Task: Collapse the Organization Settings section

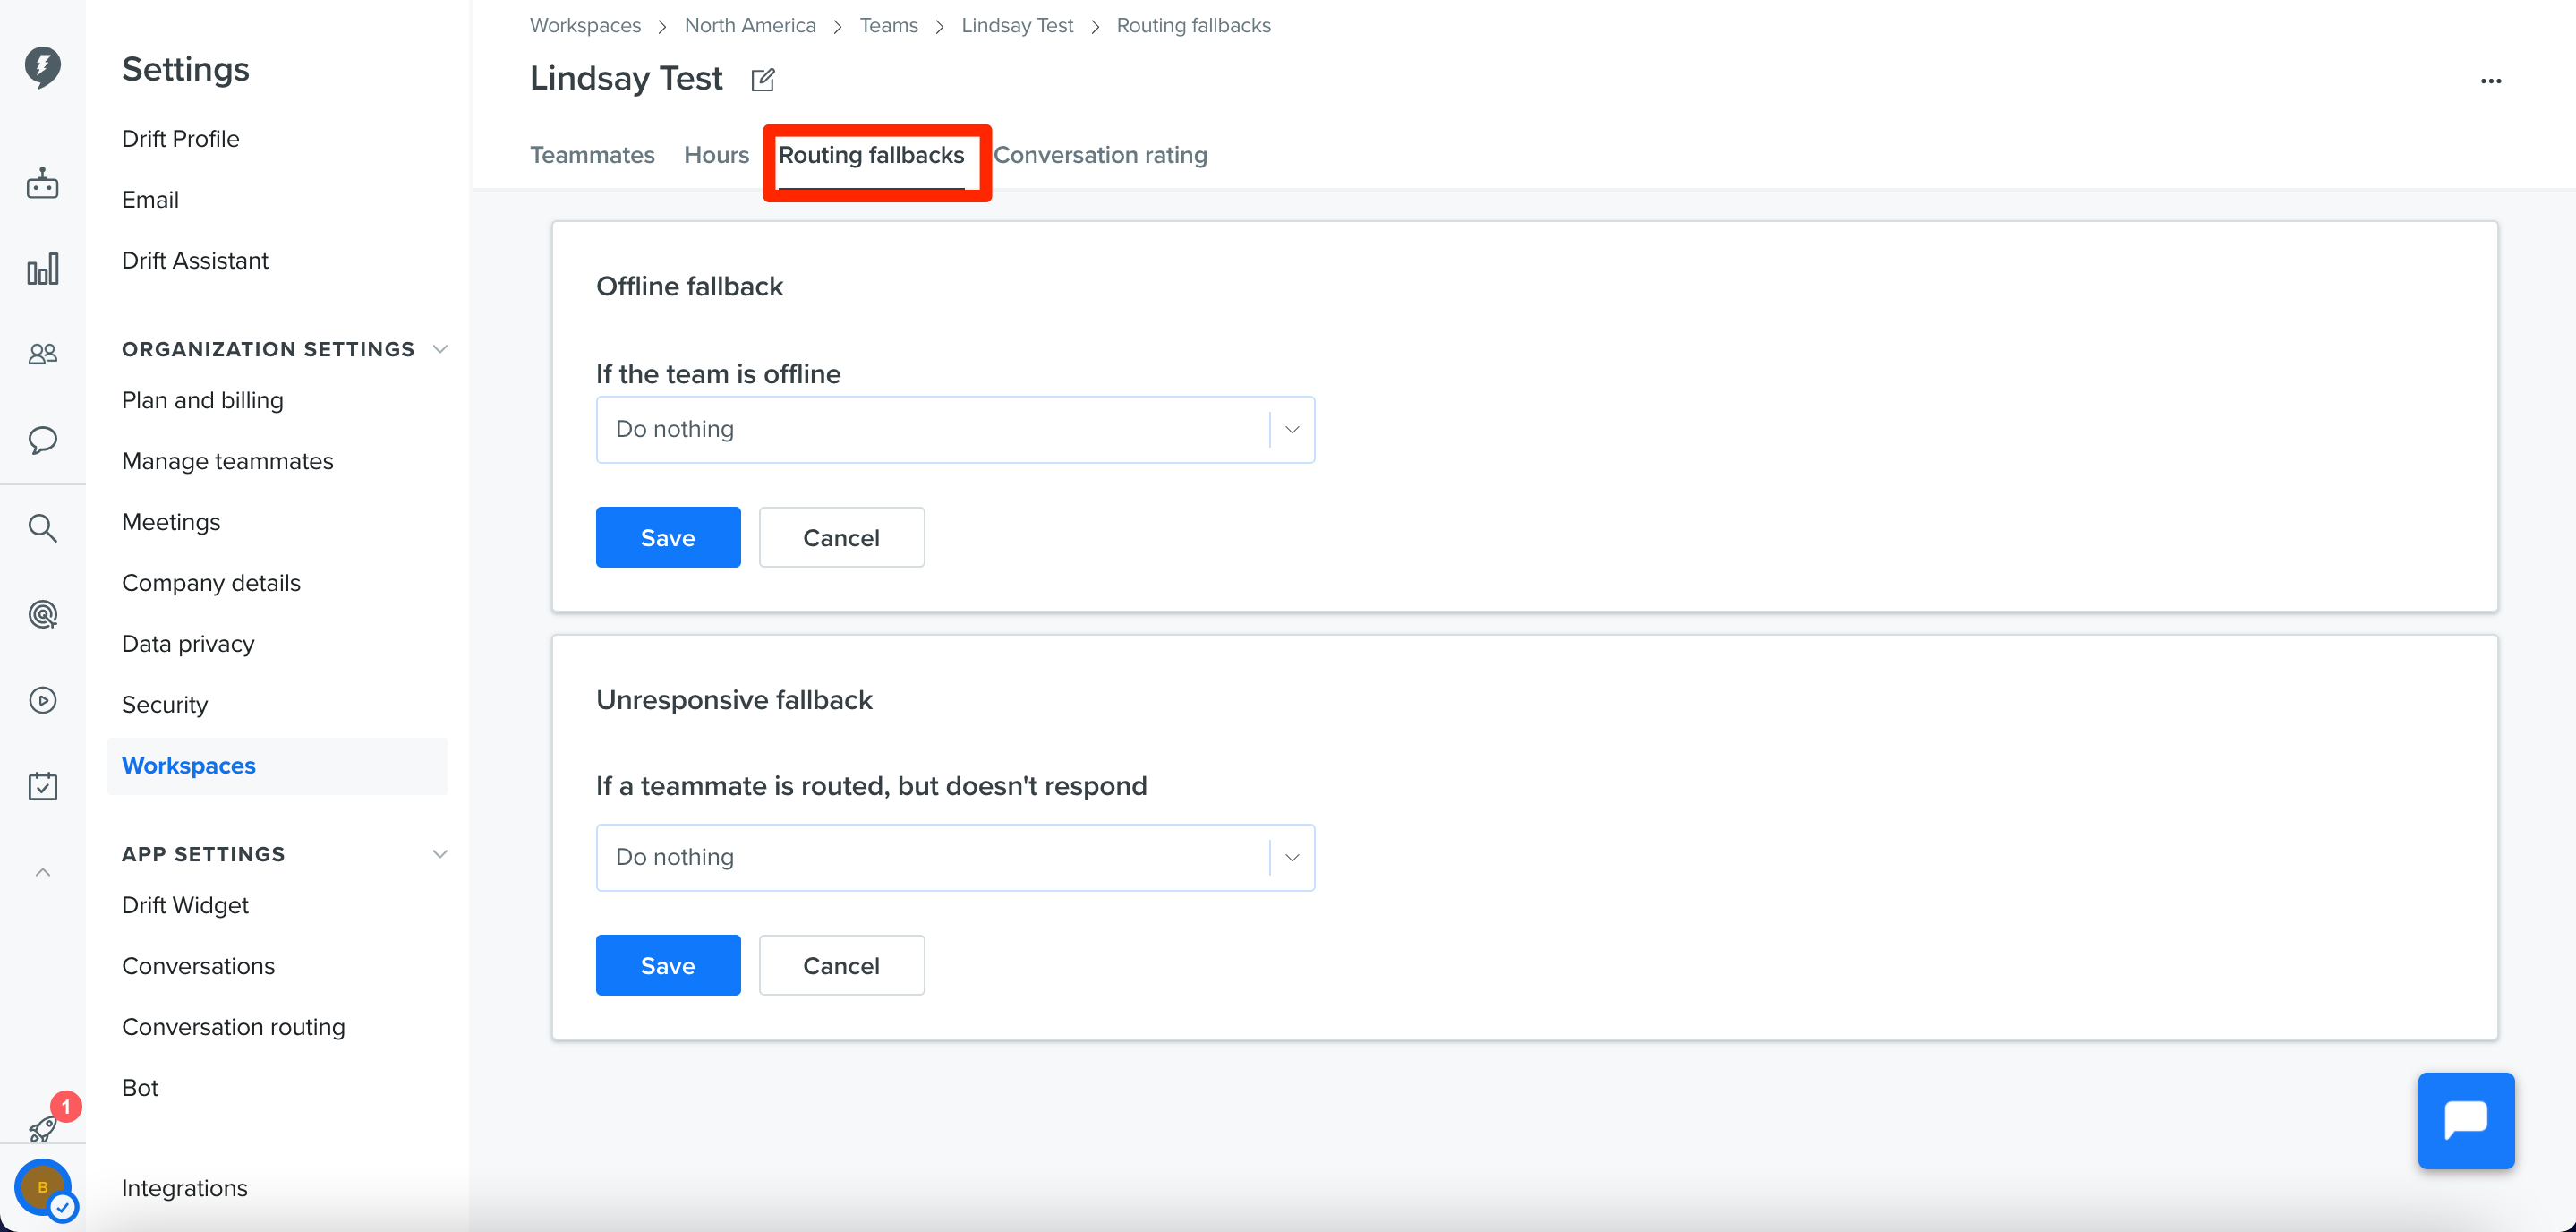Action: pos(440,349)
